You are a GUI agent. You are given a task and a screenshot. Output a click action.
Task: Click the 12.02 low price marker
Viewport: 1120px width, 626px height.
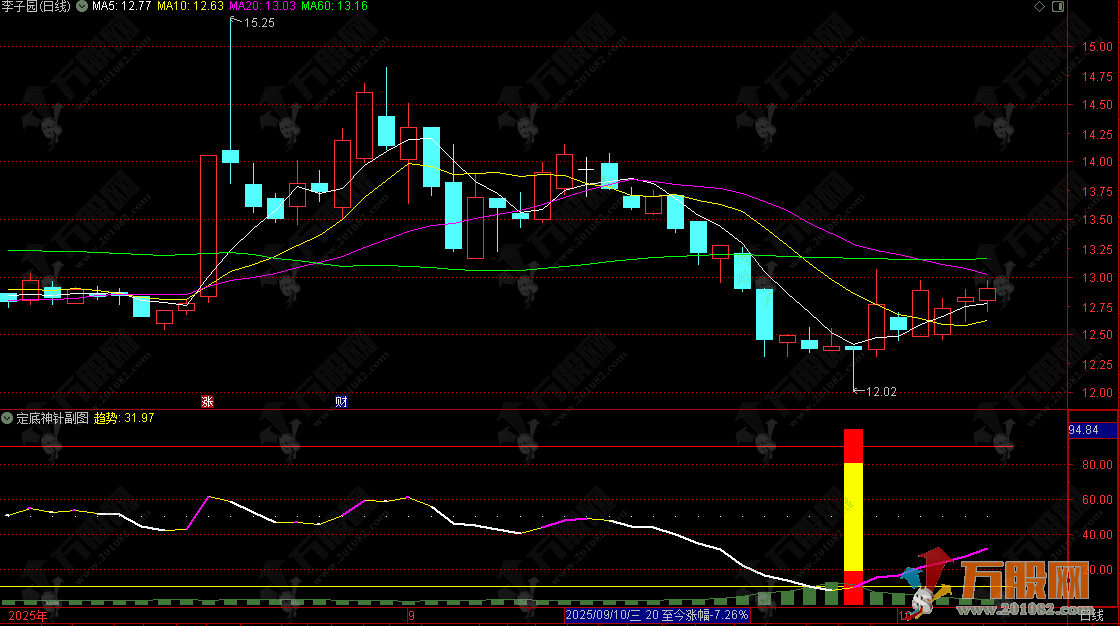(x=880, y=392)
